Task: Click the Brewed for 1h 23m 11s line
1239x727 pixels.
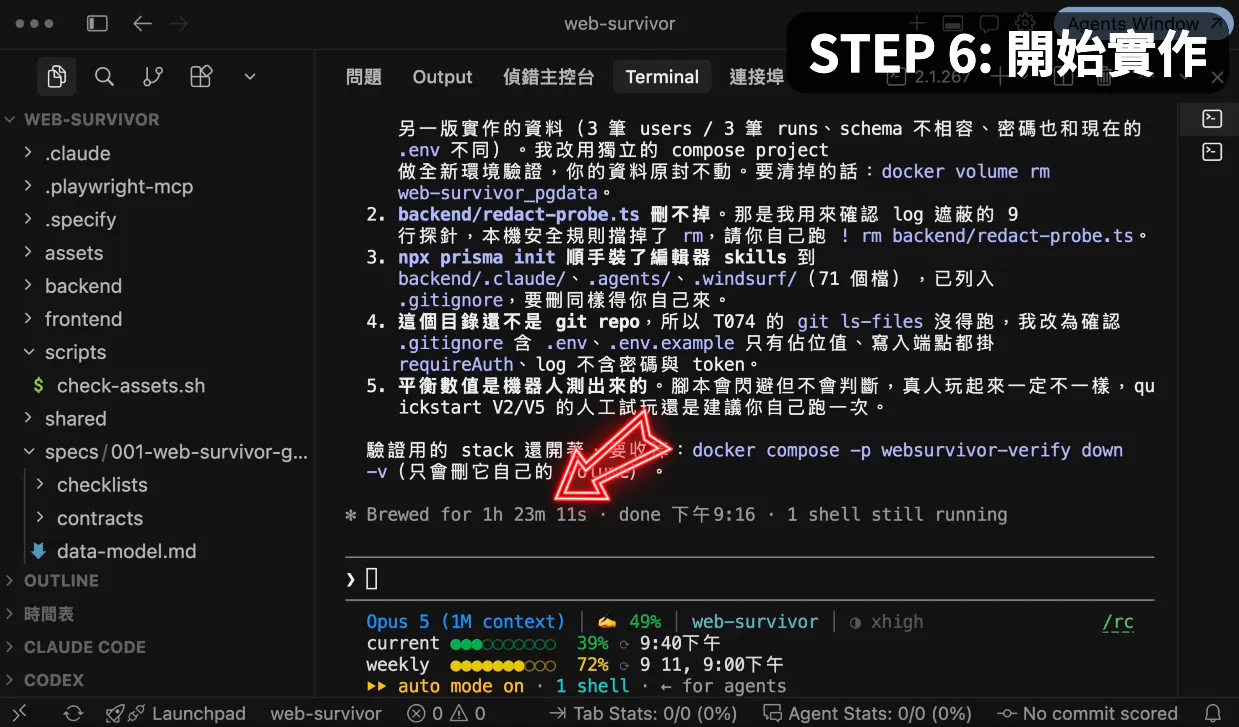Action: pos(676,515)
